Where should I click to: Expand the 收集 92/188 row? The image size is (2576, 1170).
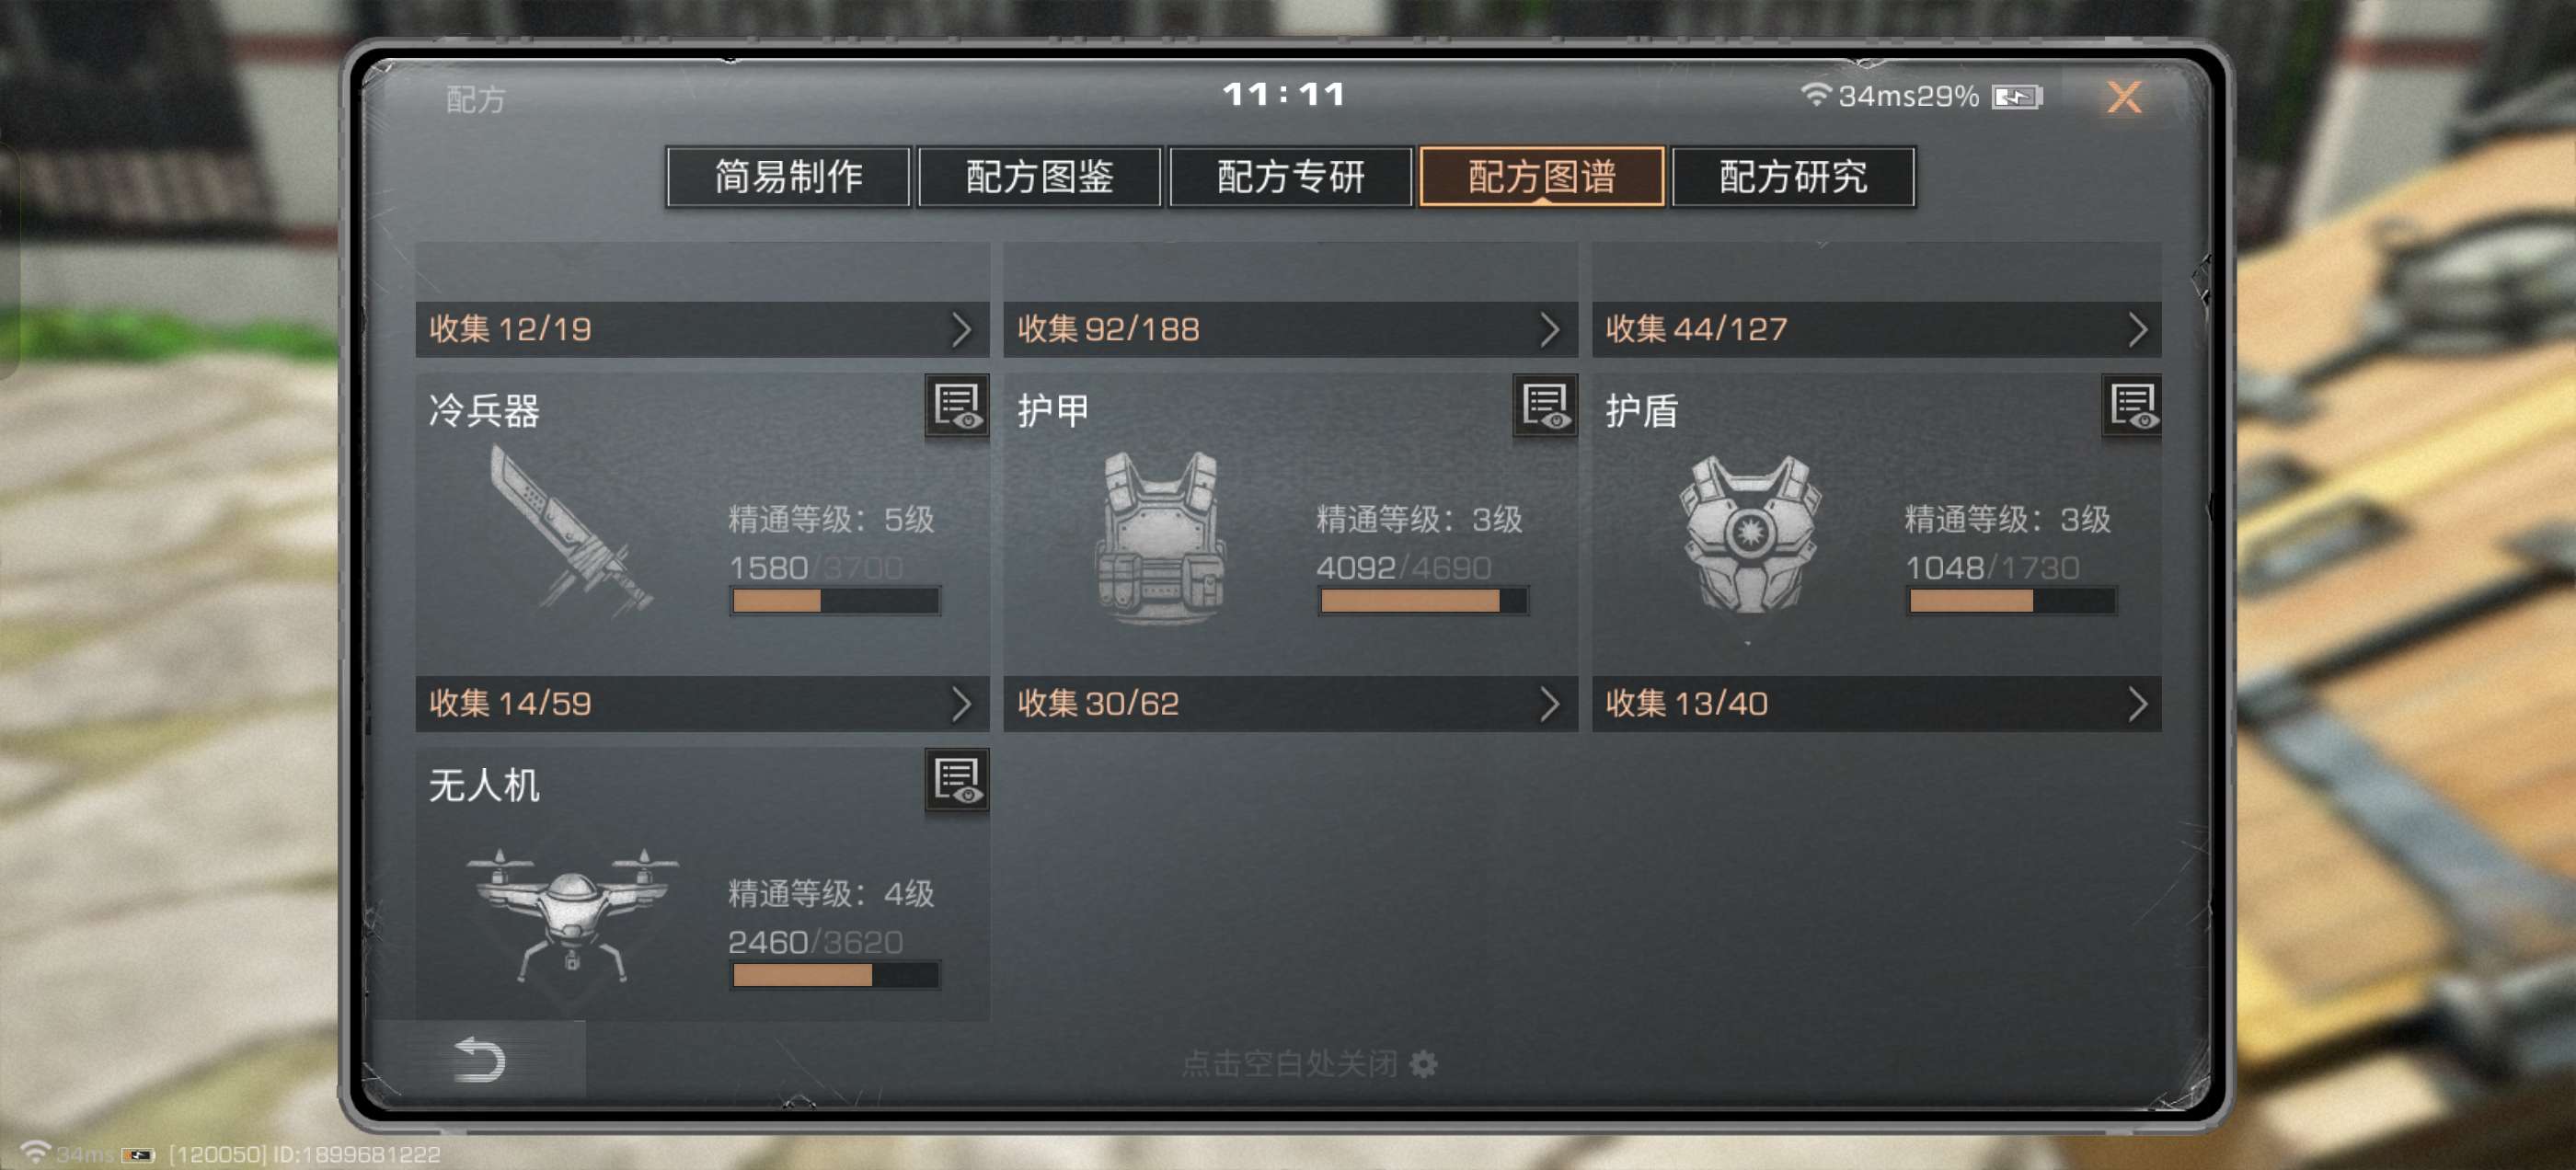click(x=1290, y=329)
